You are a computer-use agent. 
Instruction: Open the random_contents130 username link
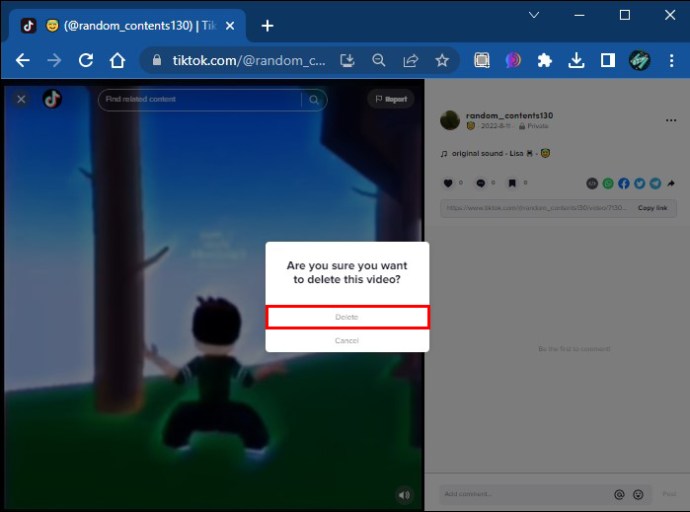(510, 115)
